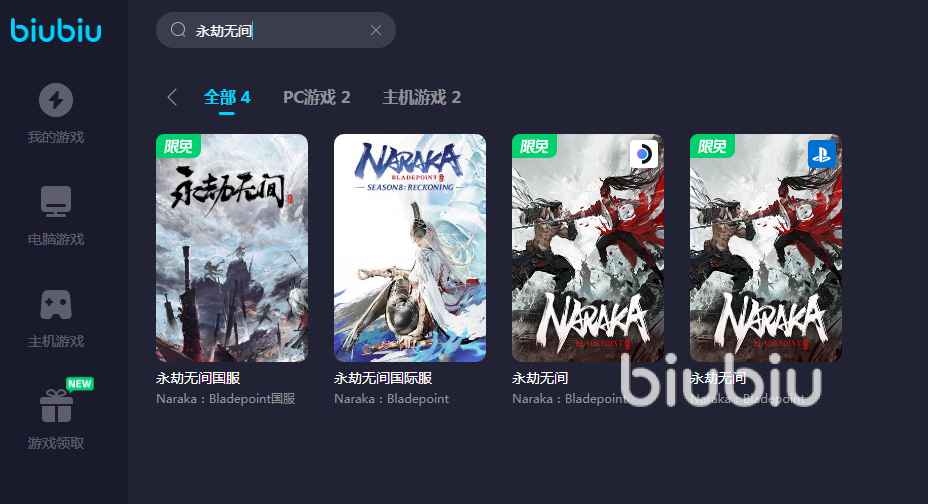Click the 永劫无间国服 title text
The width and height of the screenshot is (928, 504).
[198, 378]
